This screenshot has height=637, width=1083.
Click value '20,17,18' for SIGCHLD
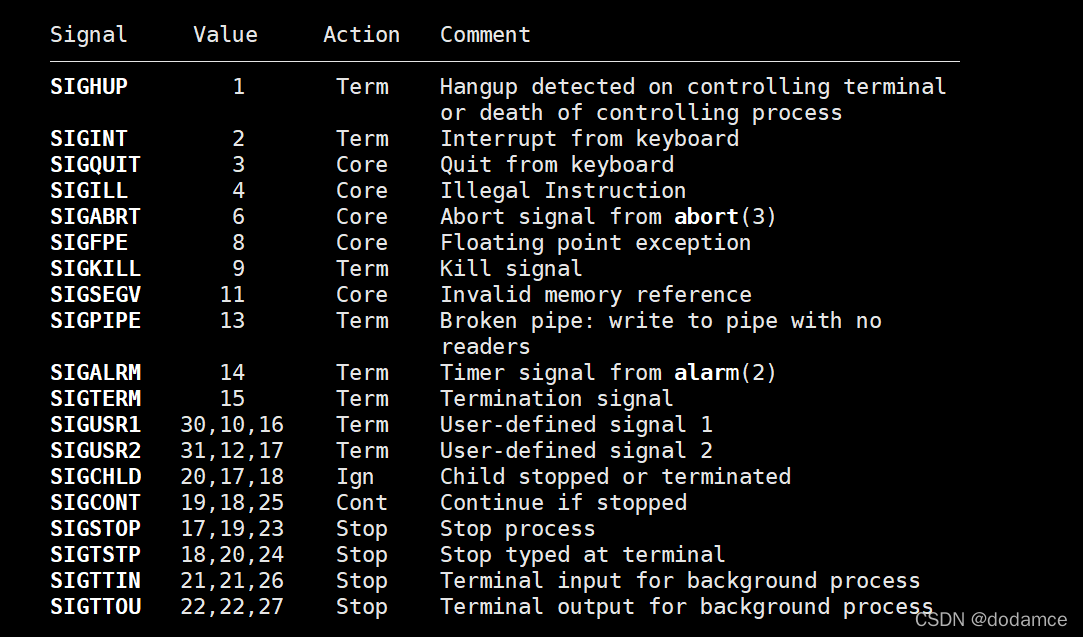tap(232, 477)
